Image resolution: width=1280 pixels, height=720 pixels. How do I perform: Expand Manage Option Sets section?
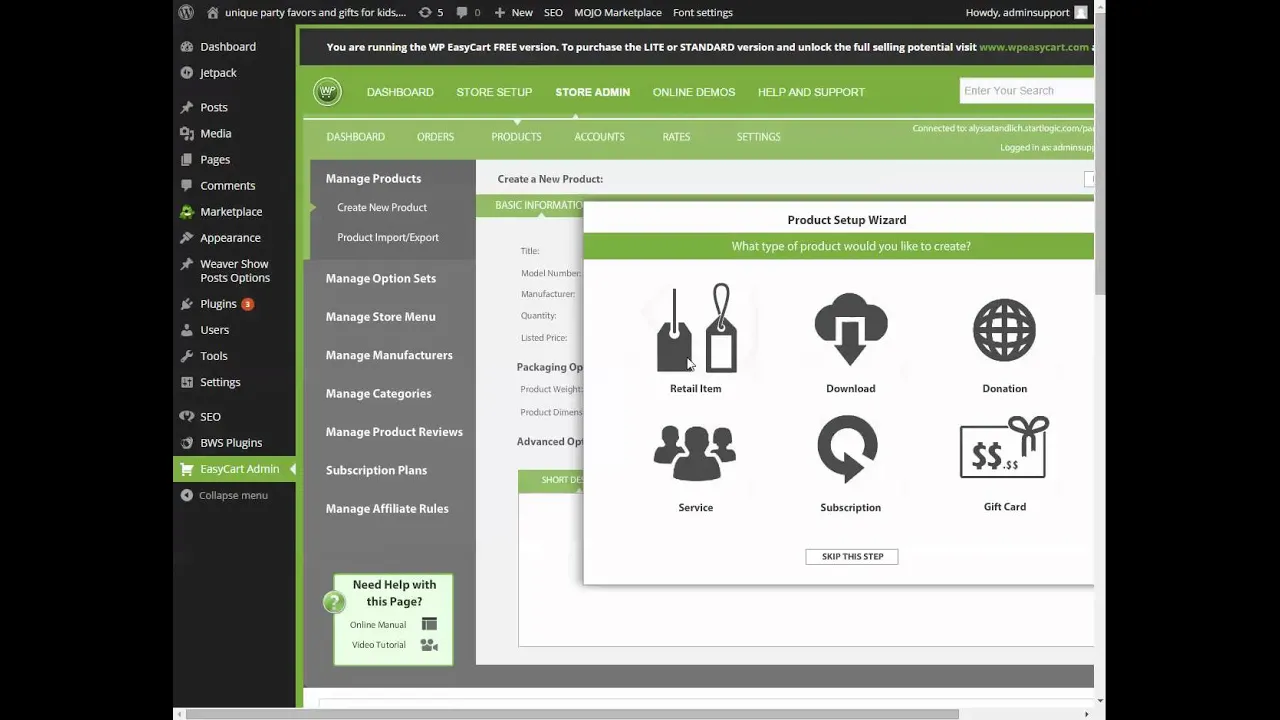pyautogui.click(x=381, y=278)
